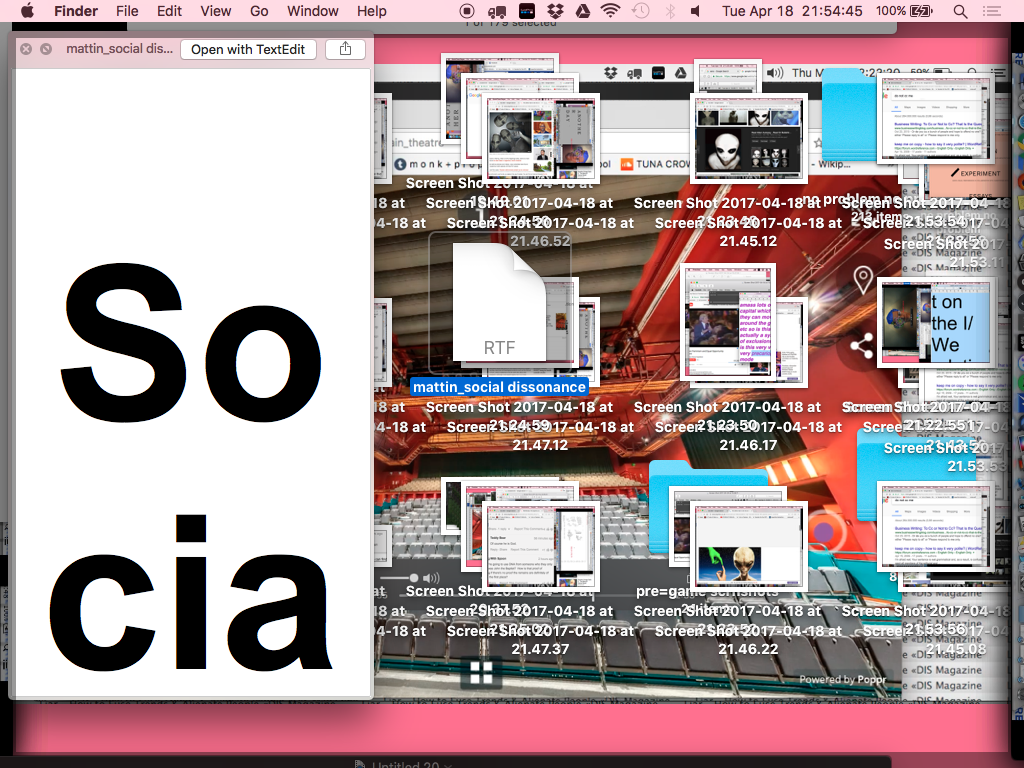Open the Help menu
The image size is (1024, 768).
coord(372,11)
